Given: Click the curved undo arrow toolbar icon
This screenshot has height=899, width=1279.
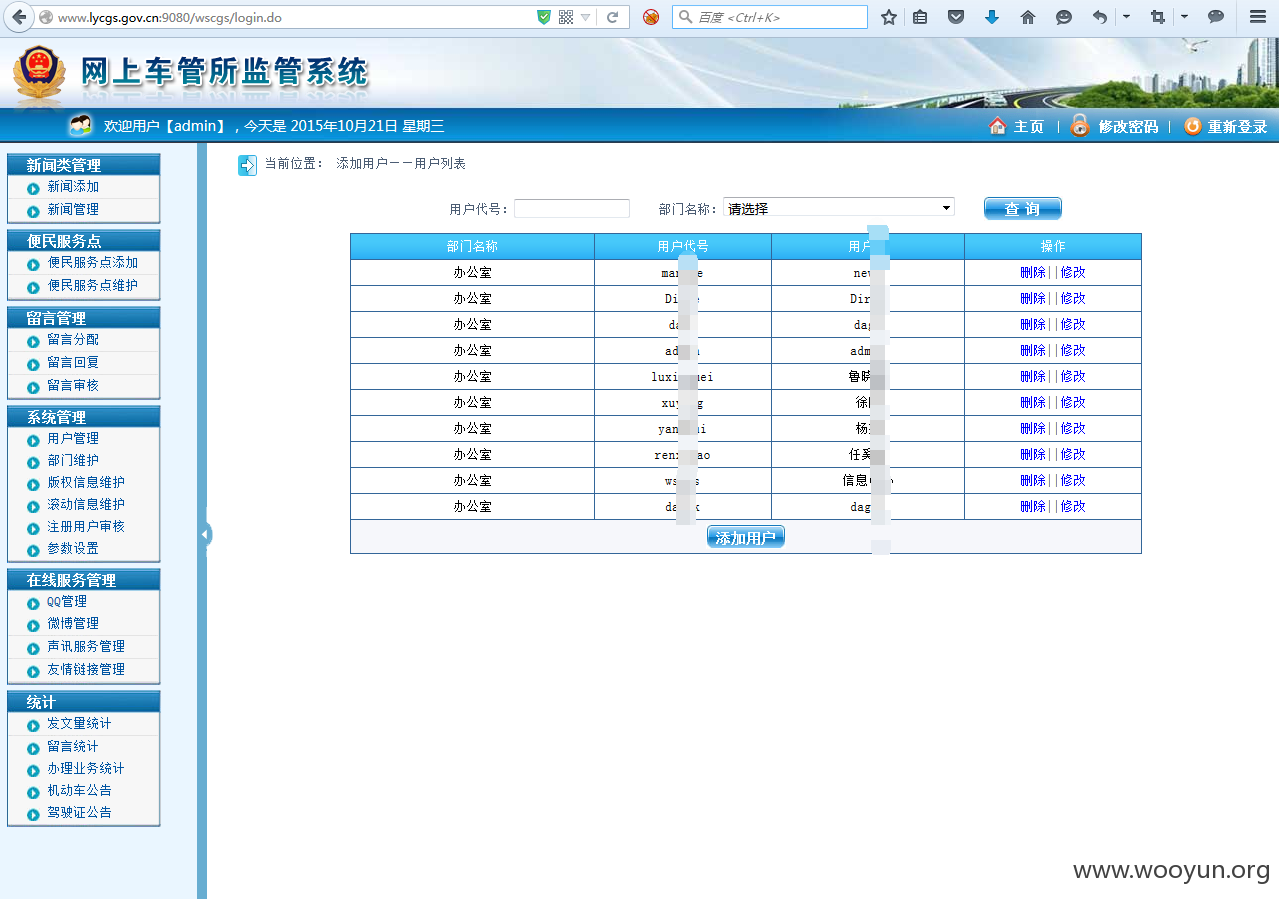Looking at the screenshot, I should click(x=1100, y=17).
